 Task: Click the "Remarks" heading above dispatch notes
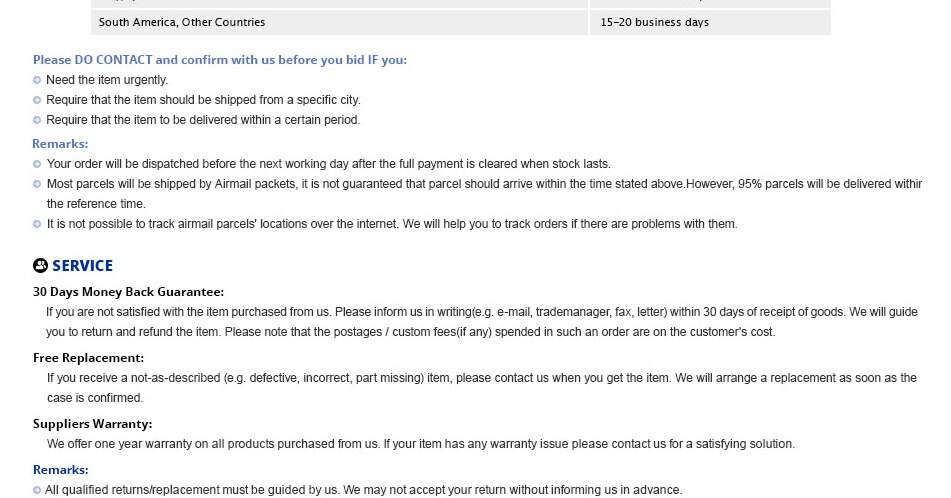tap(60, 144)
